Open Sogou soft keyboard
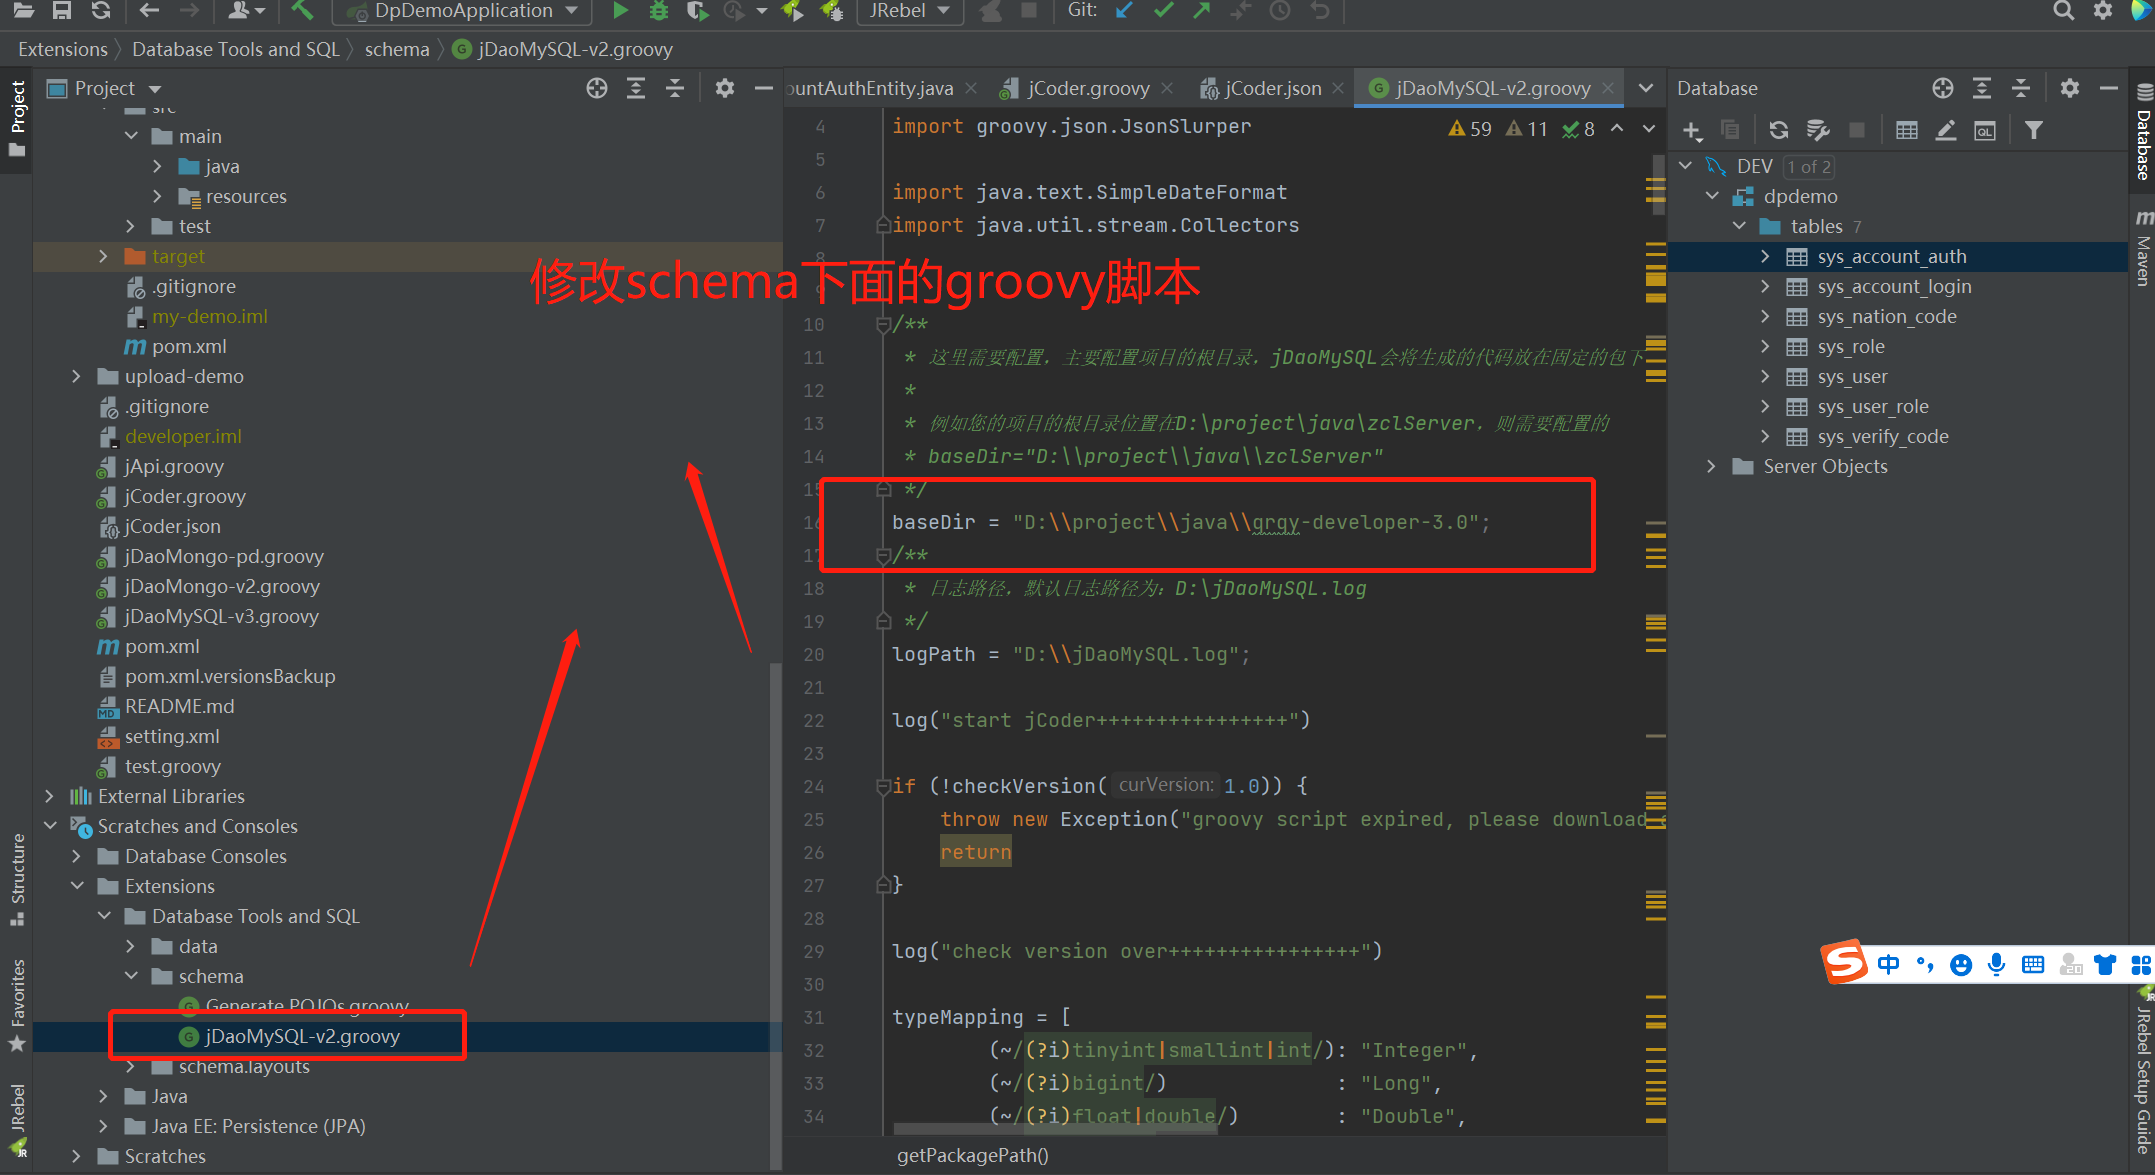Screen dimensions: 2155x1175 coord(2033,964)
